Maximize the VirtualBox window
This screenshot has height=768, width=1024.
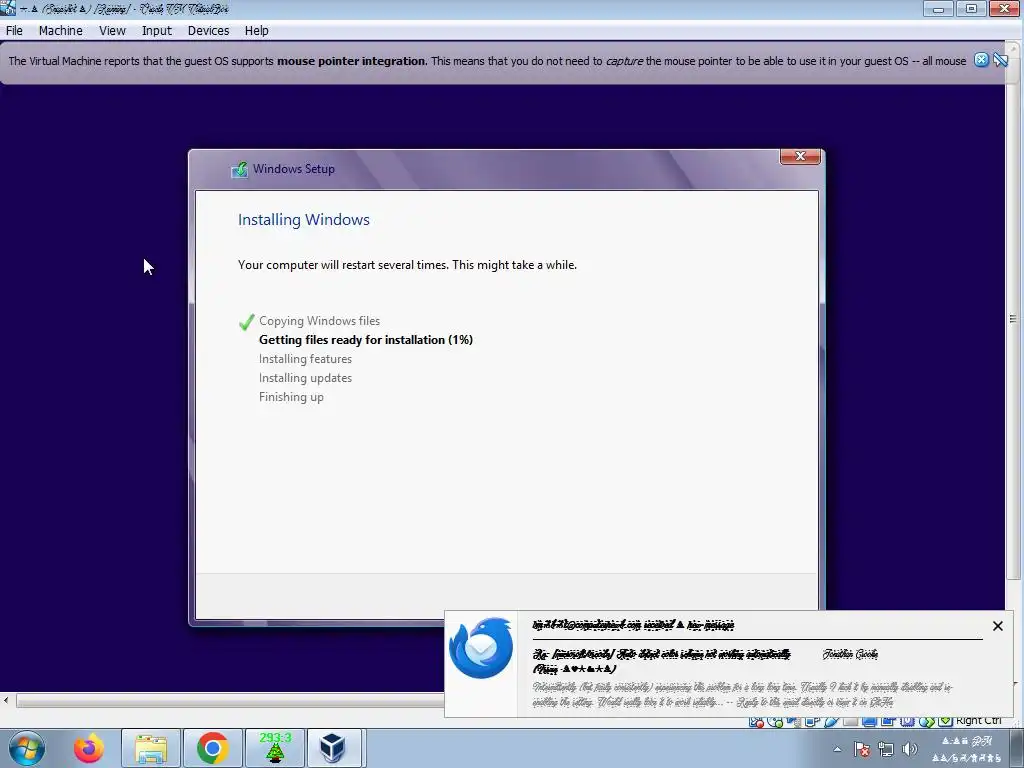pos(971,8)
